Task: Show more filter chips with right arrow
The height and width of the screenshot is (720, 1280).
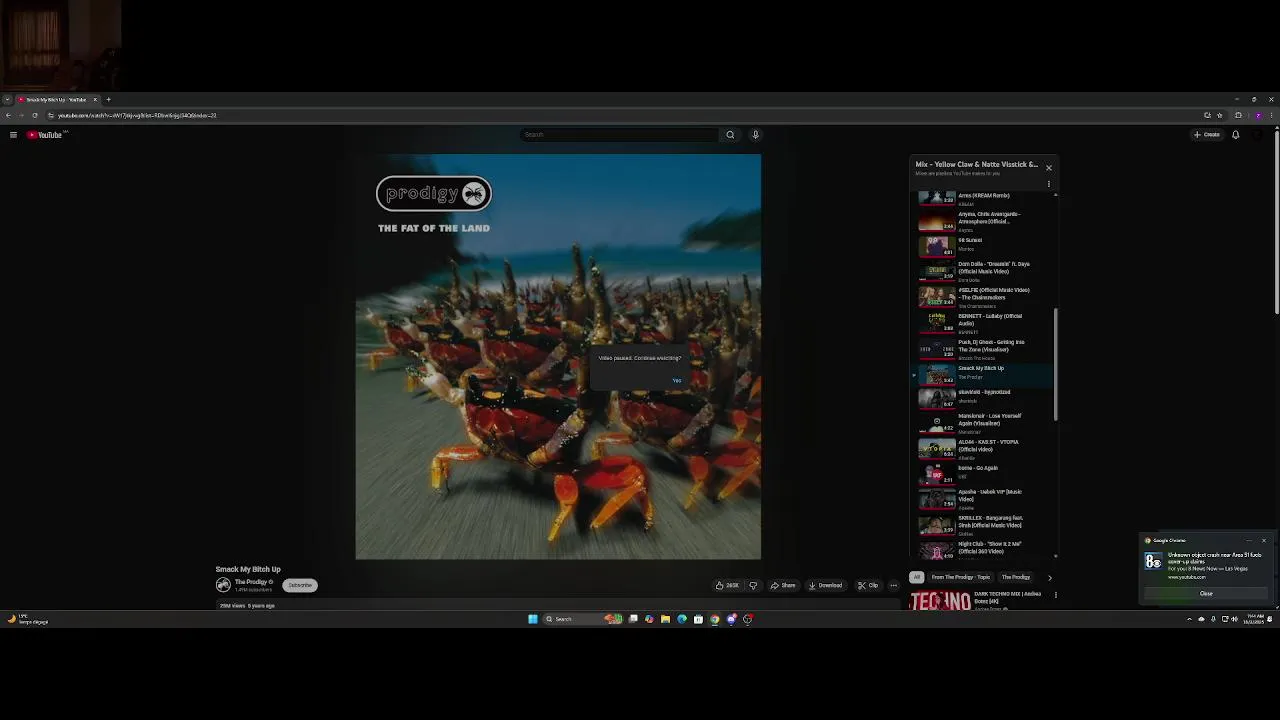Action: click(x=1049, y=577)
